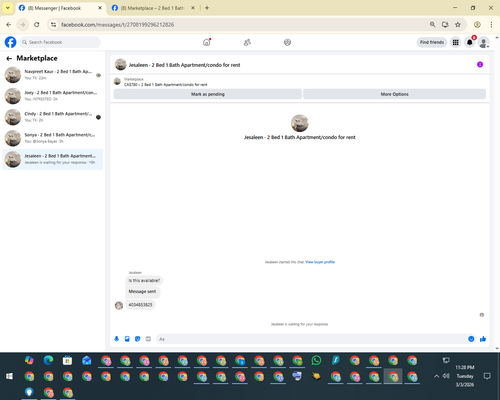Viewport: 500px width, 400px height.
Task: Open the account profile menu
Action: click(484, 42)
